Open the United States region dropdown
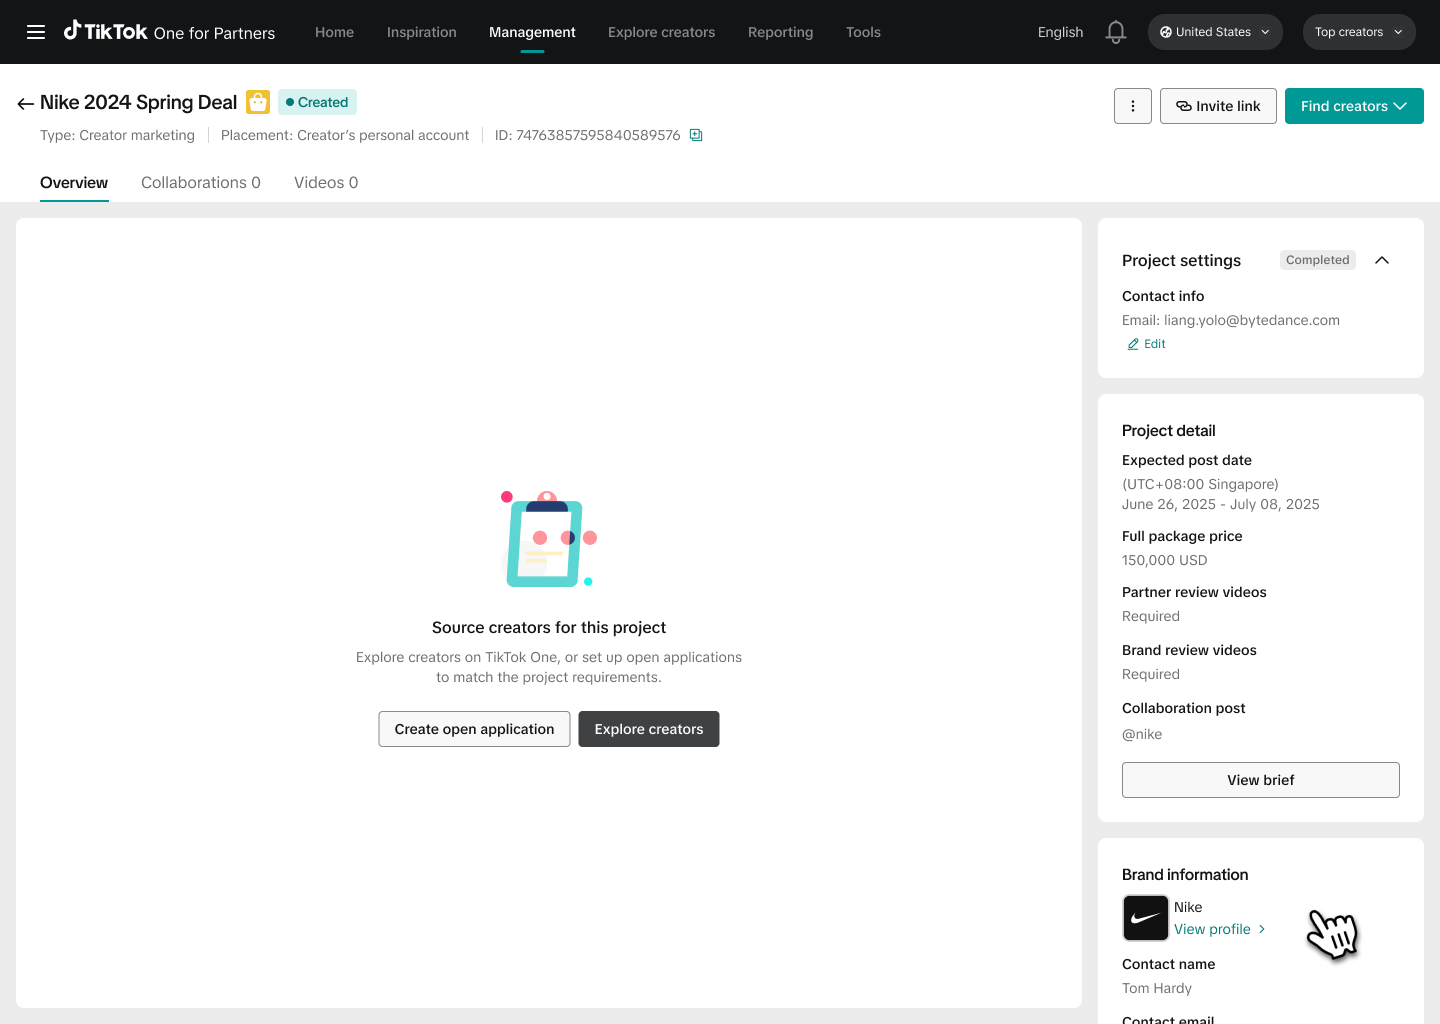 [1215, 32]
